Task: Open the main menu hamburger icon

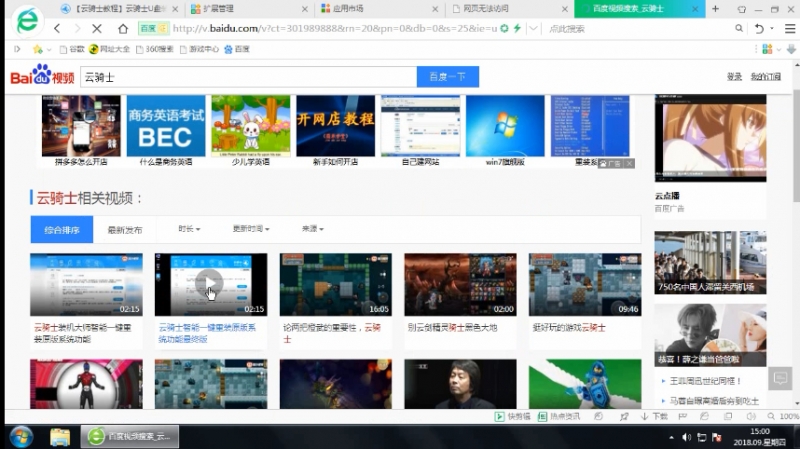Action: (x=790, y=29)
